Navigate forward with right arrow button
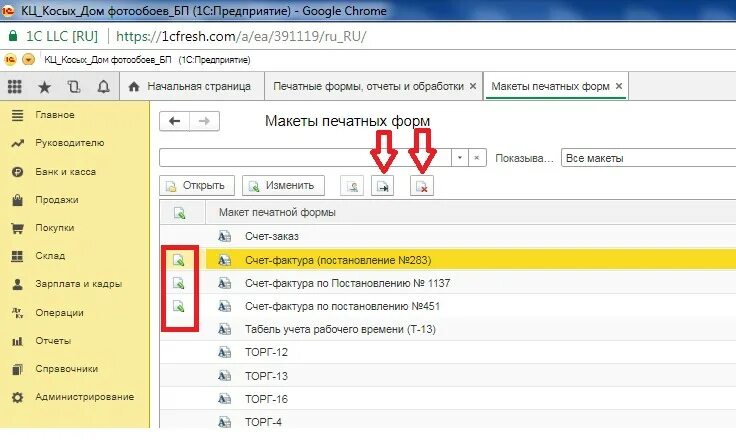 (204, 121)
